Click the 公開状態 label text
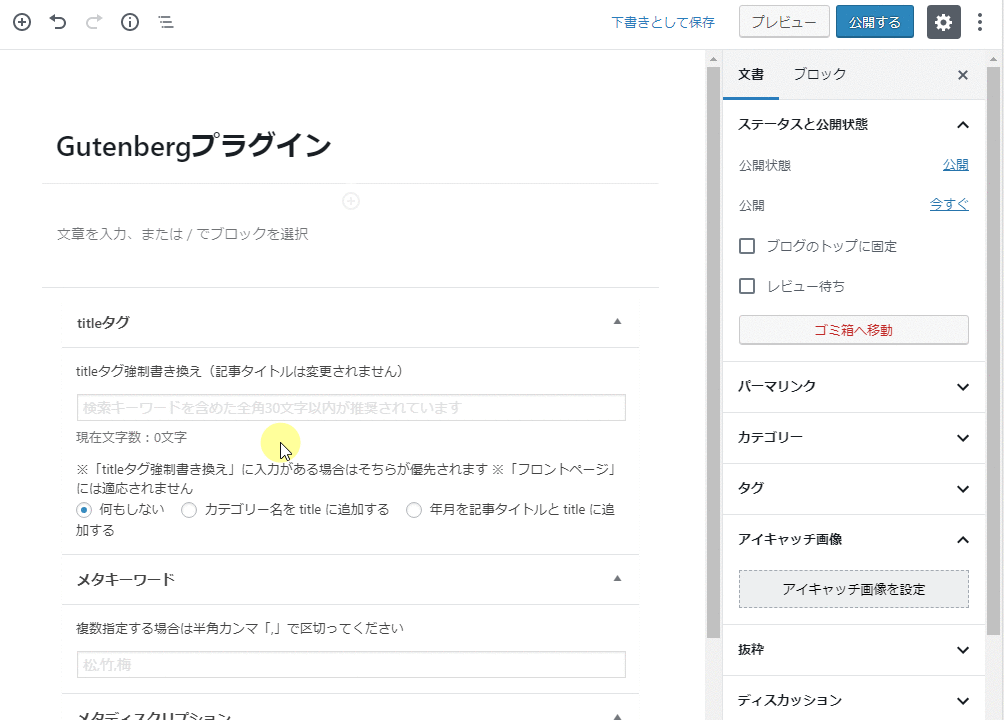The width and height of the screenshot is (1004, 720). (765, 165)
